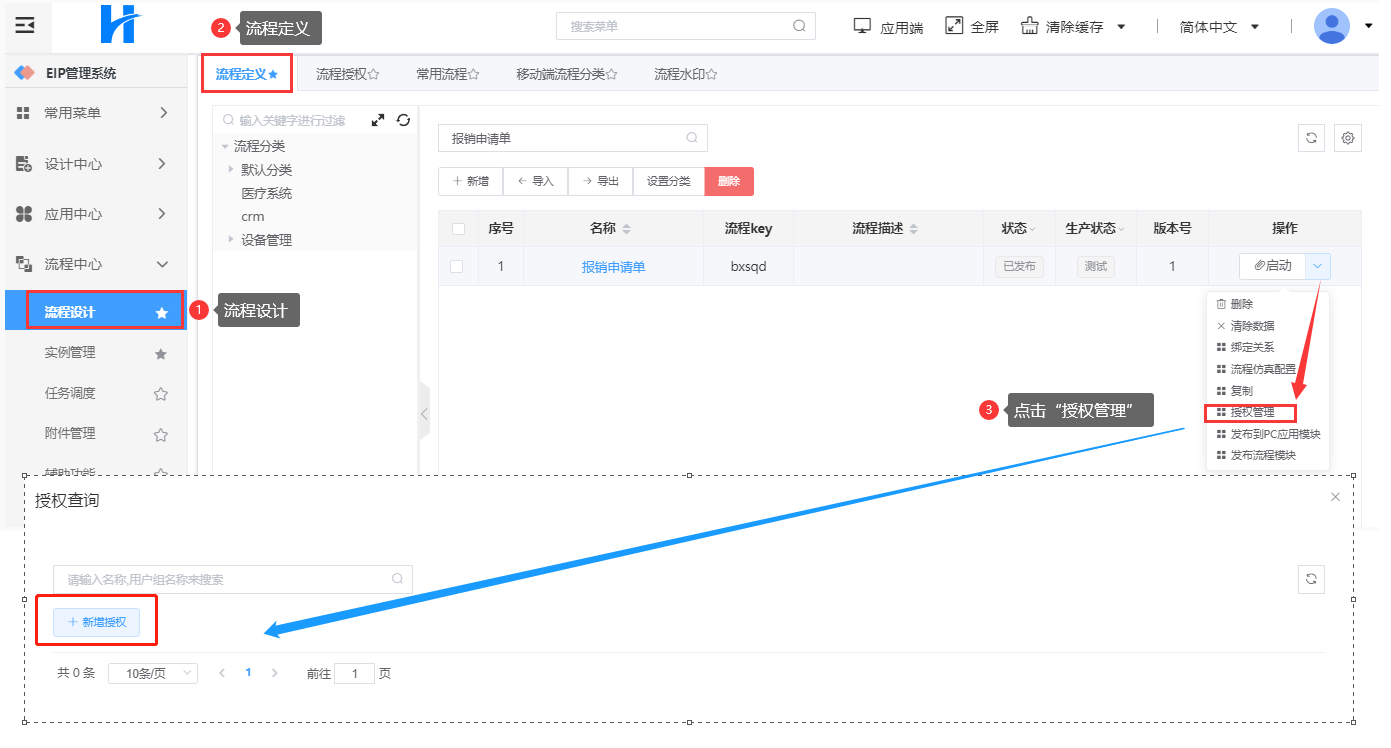Go to next page arrow

(275, 673)
